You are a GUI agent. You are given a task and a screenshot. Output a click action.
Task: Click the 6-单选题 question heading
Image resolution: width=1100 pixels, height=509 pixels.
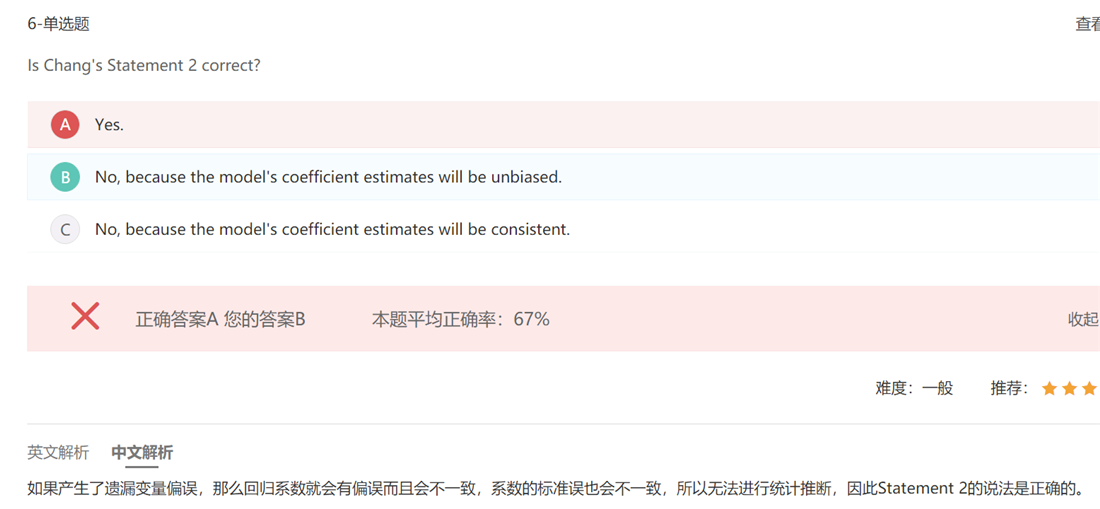click(58, 24)
